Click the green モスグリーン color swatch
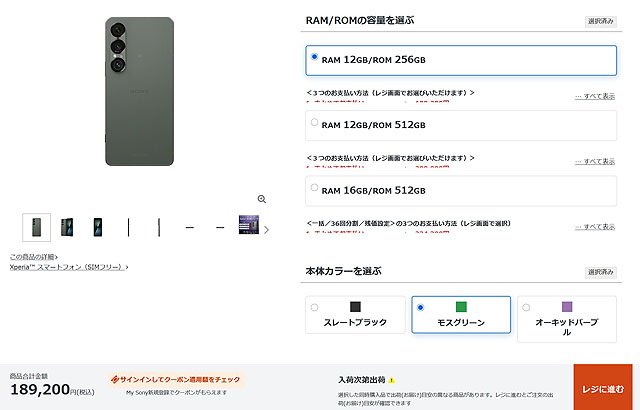Image resolution: width=640 pixels, height=410 pixels. tap(461, 307)
